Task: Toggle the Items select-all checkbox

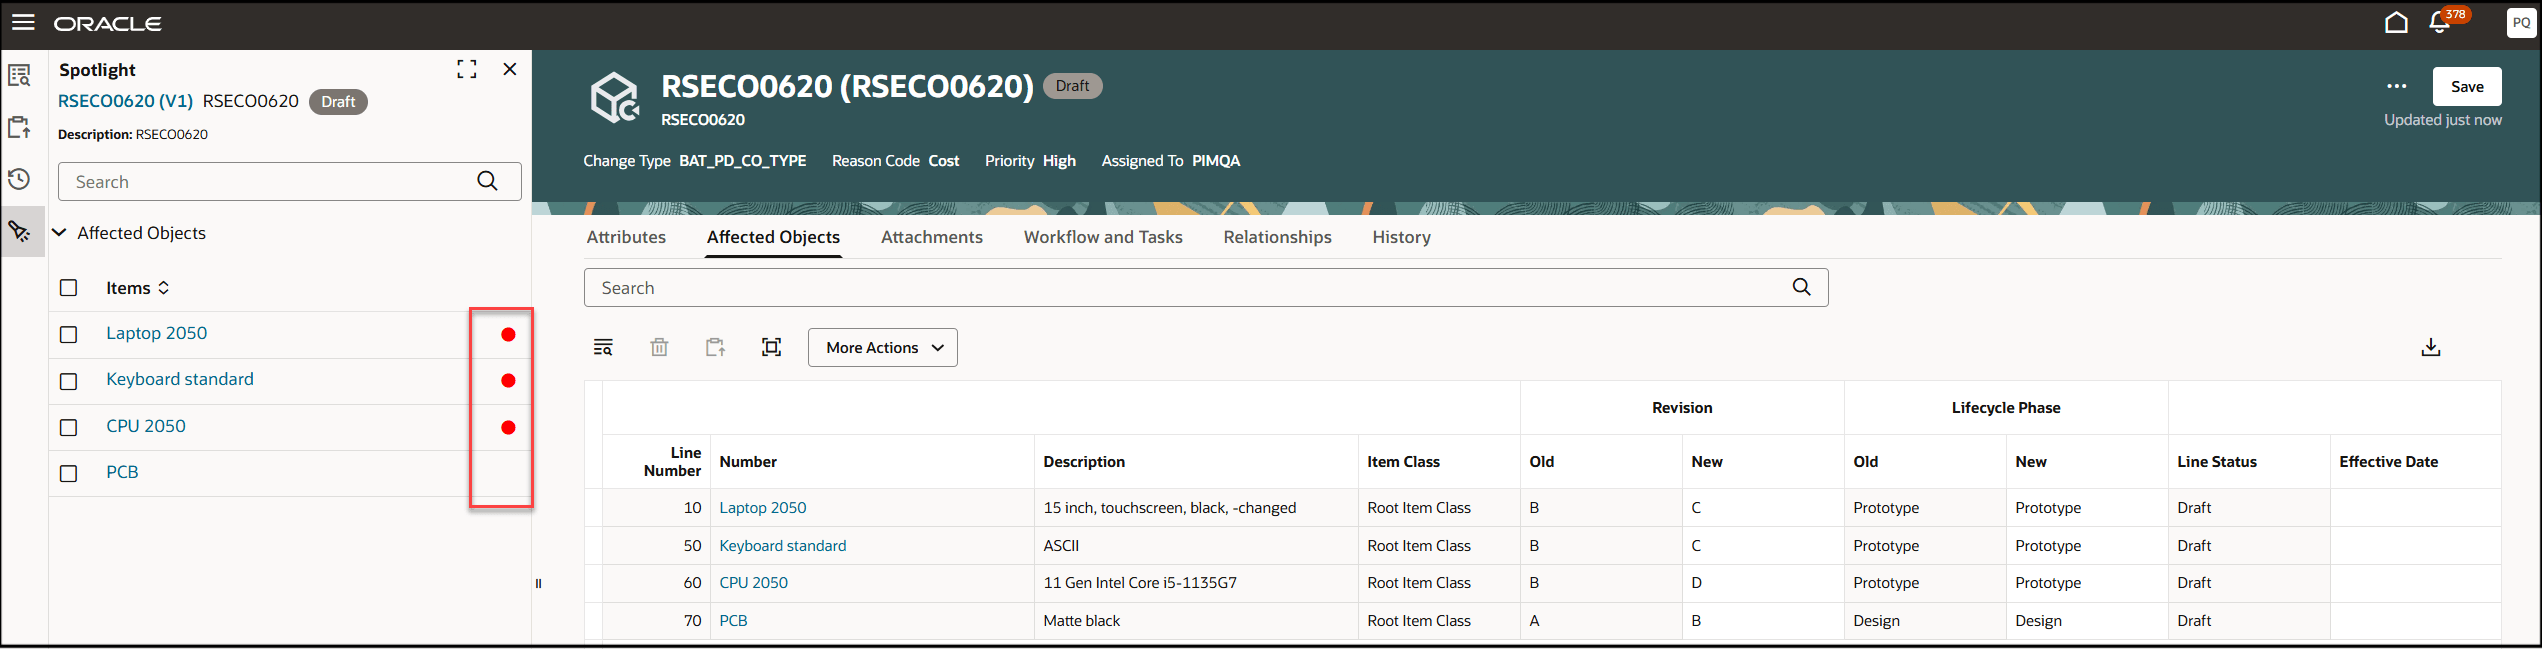Action: pyautogui.click(x=69, y=288)
